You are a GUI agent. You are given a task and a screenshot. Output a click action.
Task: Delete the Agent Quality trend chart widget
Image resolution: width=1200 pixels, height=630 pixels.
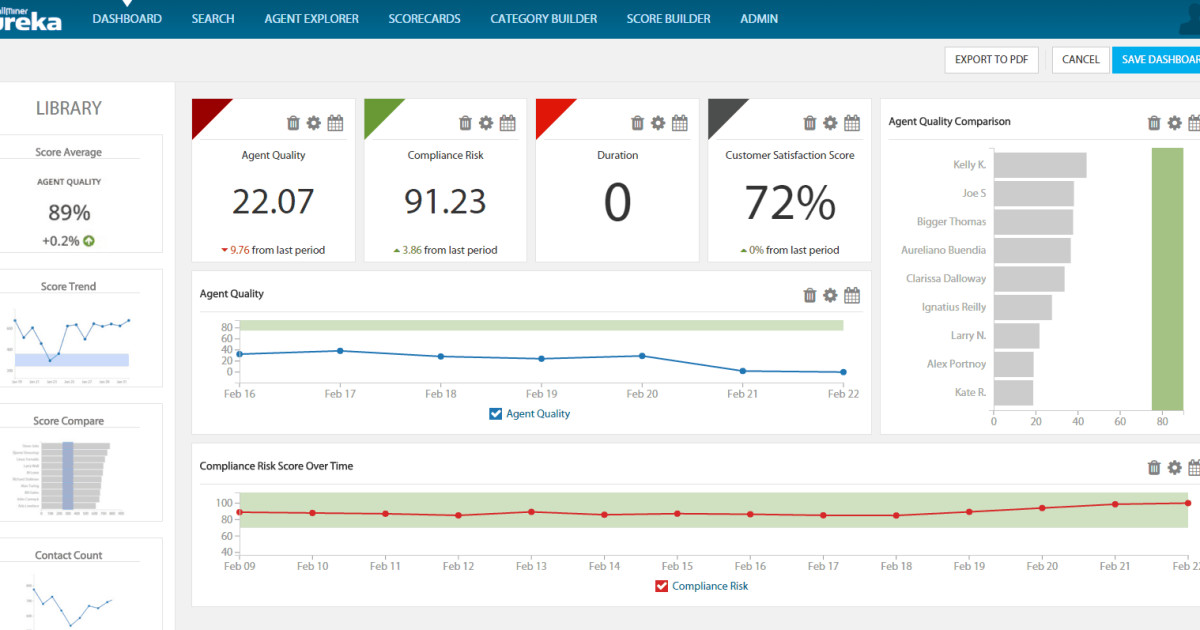tap(809, 295)
